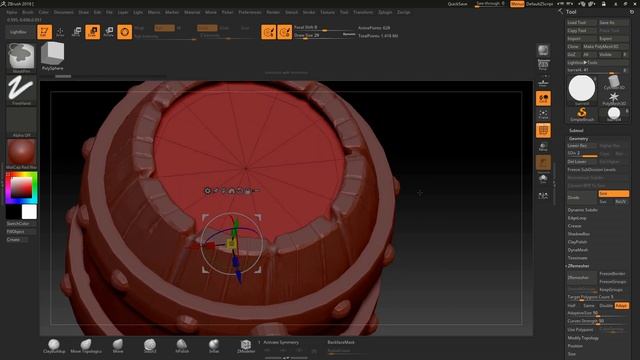Toggle BackfaceMask at bottom
This screenshot has width=640, height=360.
coord(341,342)
